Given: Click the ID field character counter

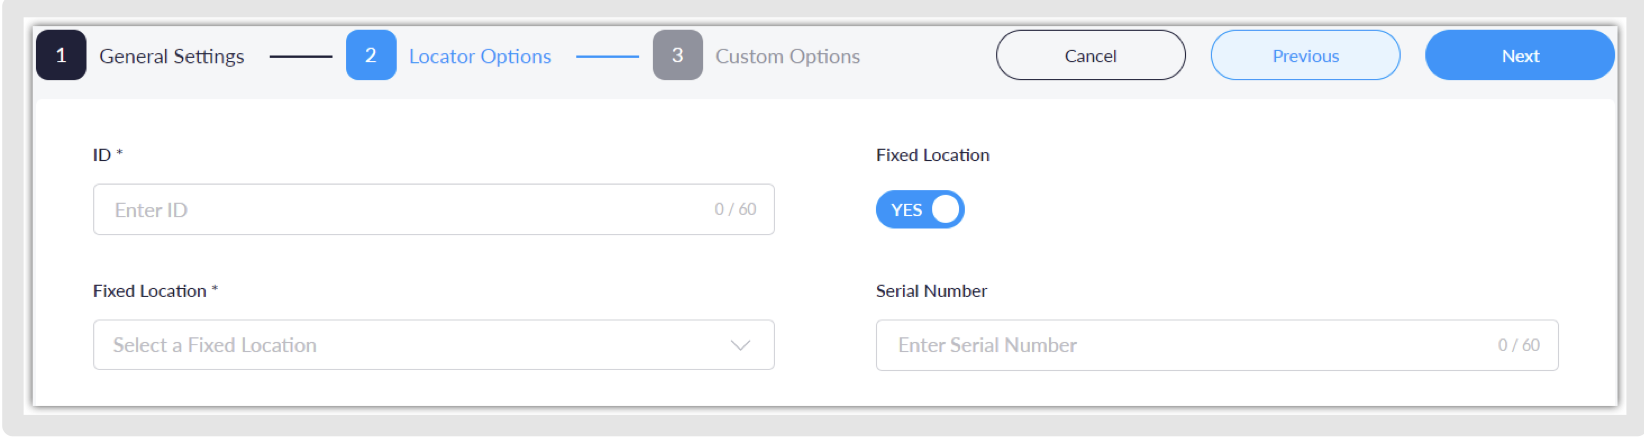Looking at the screenshot, I should point(735,210).
